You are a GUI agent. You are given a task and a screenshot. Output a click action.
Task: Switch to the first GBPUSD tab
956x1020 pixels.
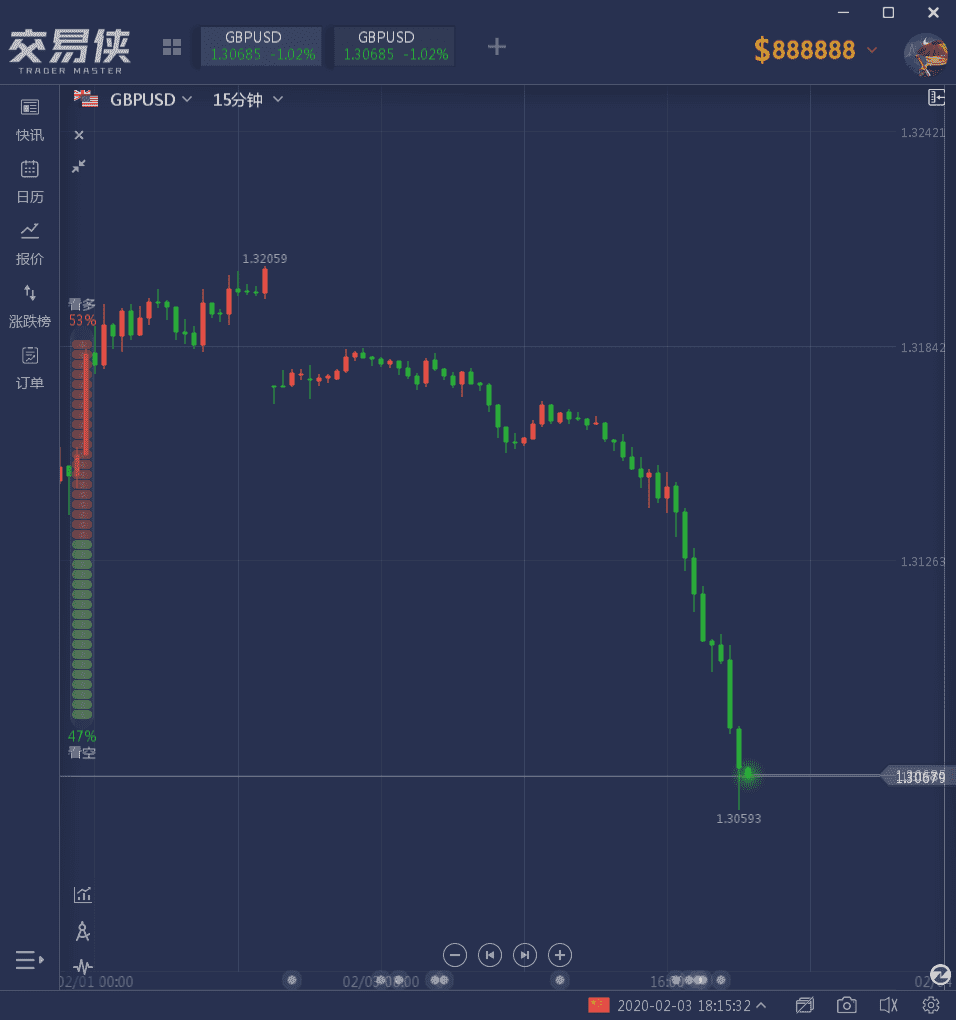pos(262,46)
